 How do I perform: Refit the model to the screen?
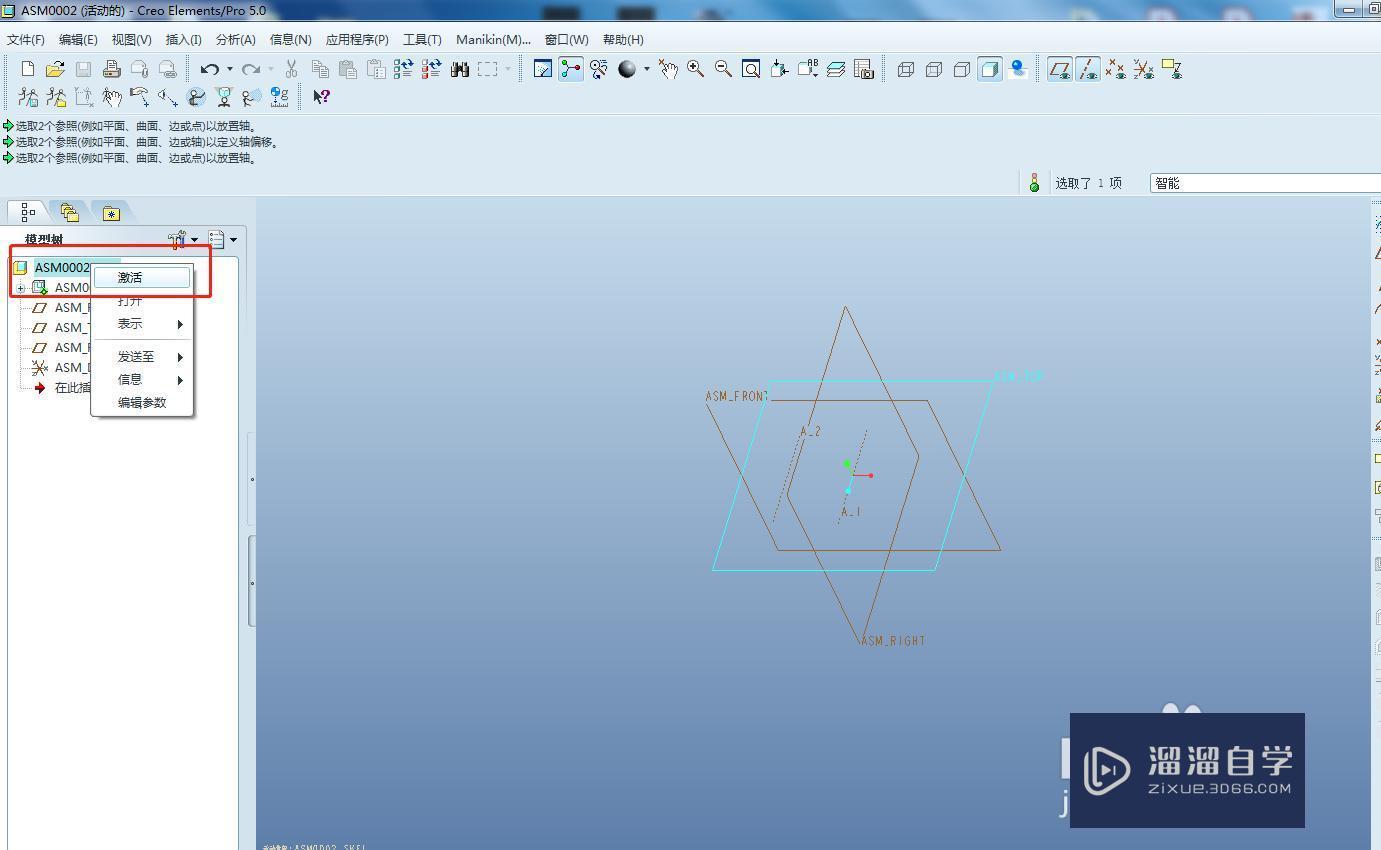(x=751, y=69)
